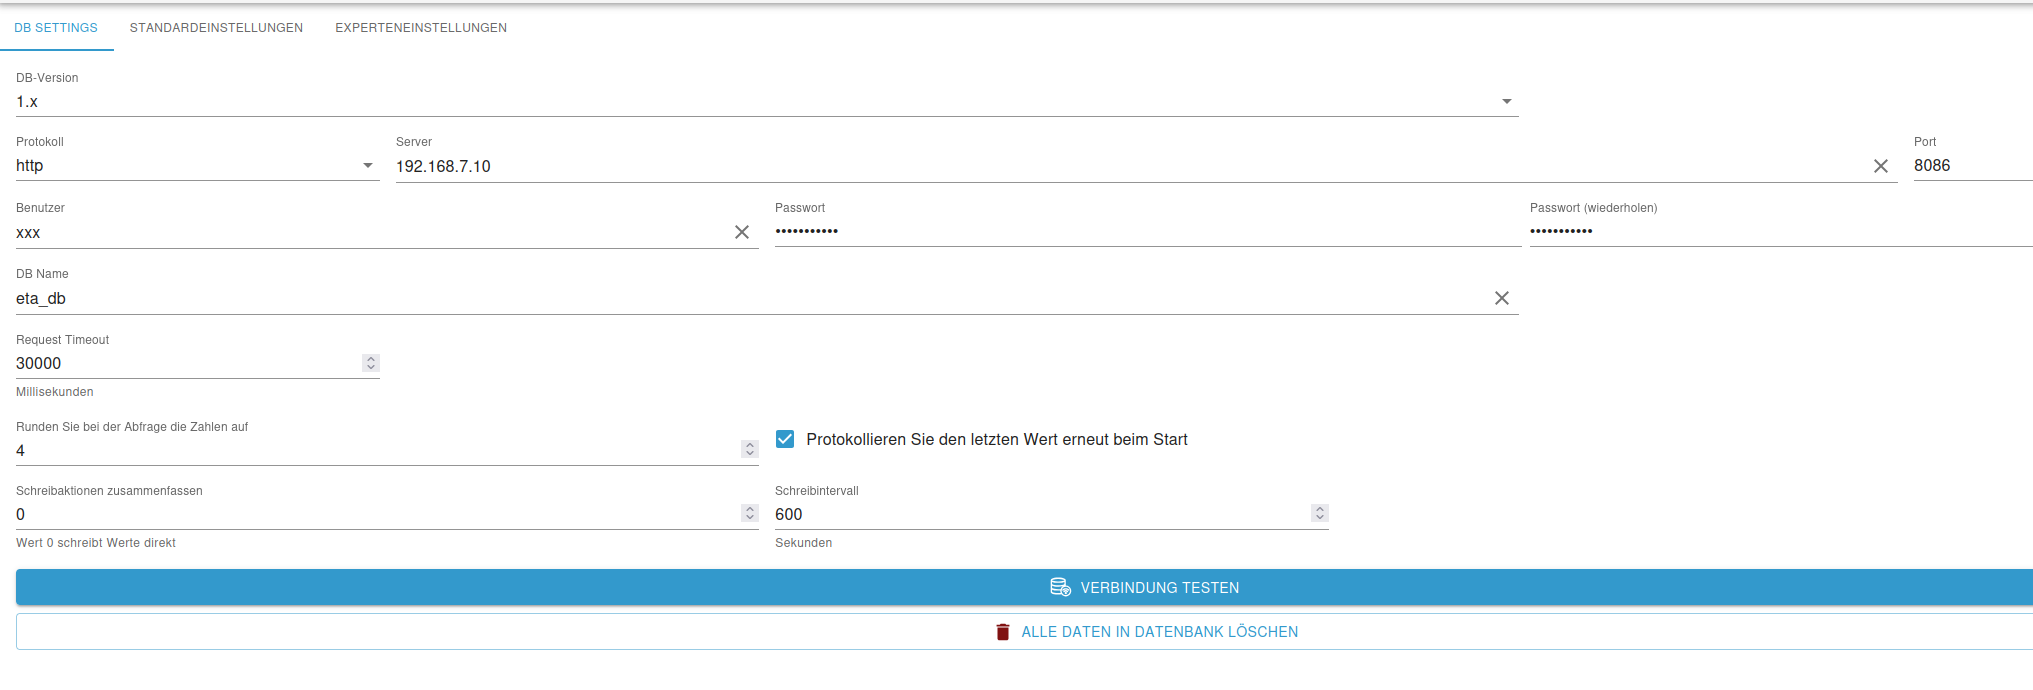2033x690 pixels.
Task: Focus the Passwort (wiederholen) field
Action: pos(1781,231)
